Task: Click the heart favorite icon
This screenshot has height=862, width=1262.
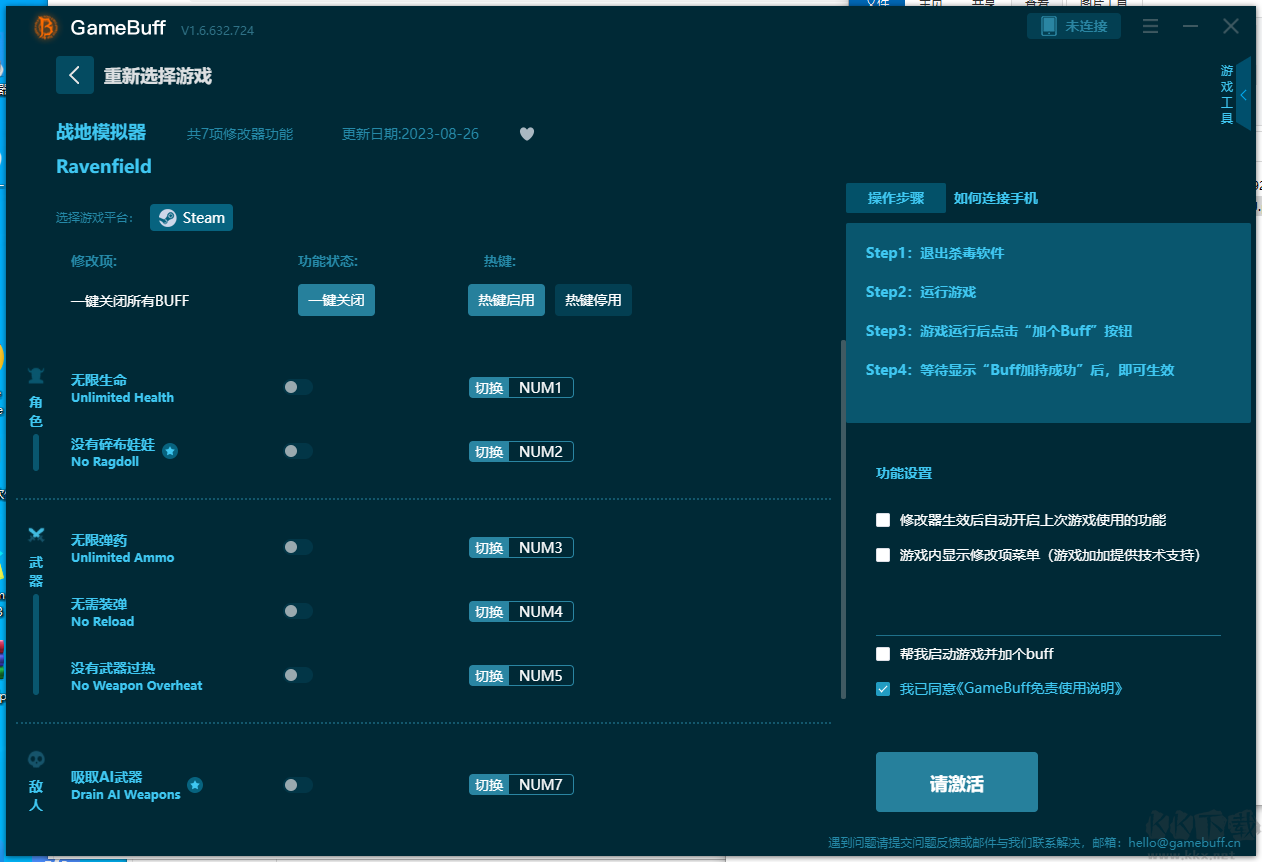Action: 527,134
